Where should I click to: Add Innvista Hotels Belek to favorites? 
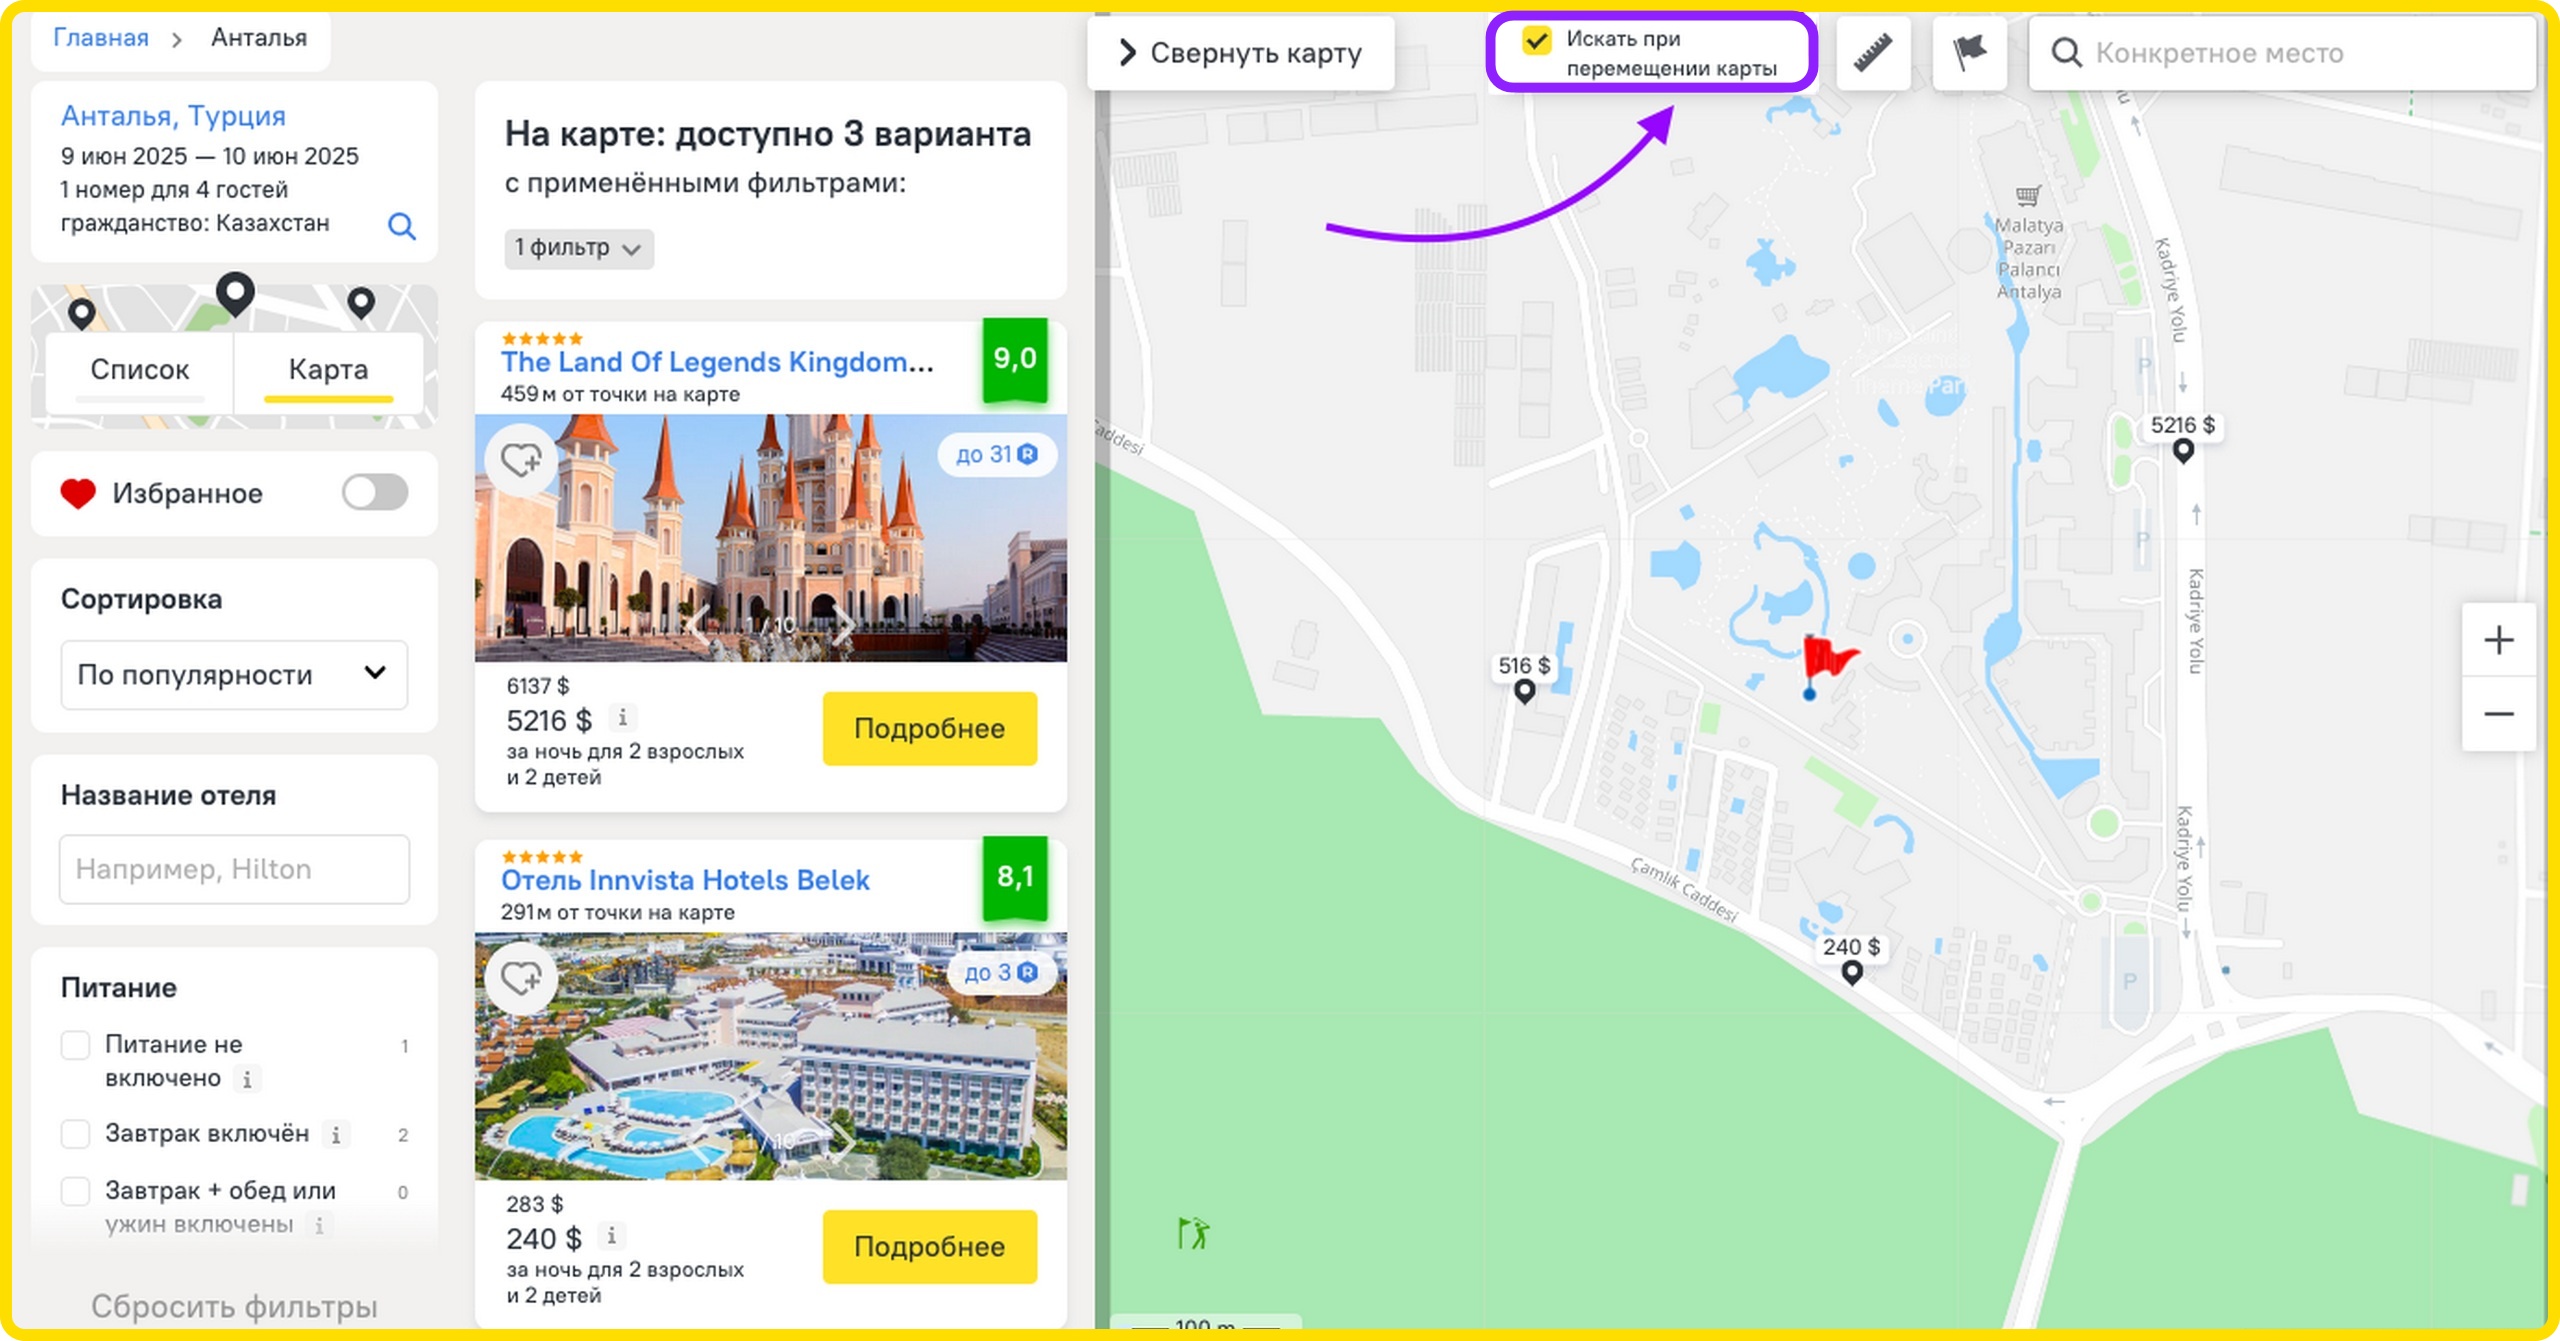coord(521,978)
